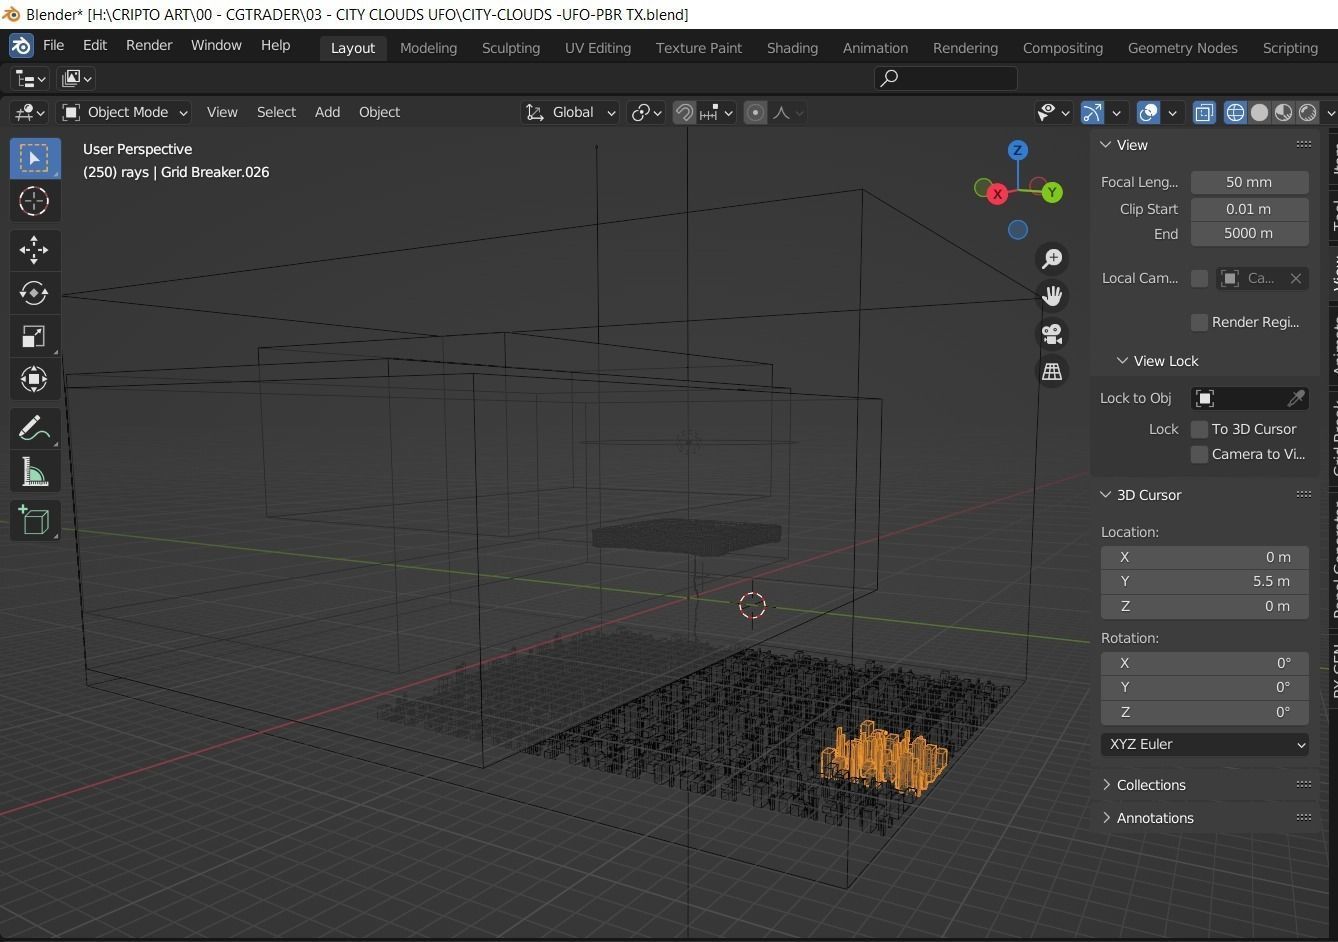Click the Focal Length 50 mm field
The image size is (1338, 942).
1249,182
